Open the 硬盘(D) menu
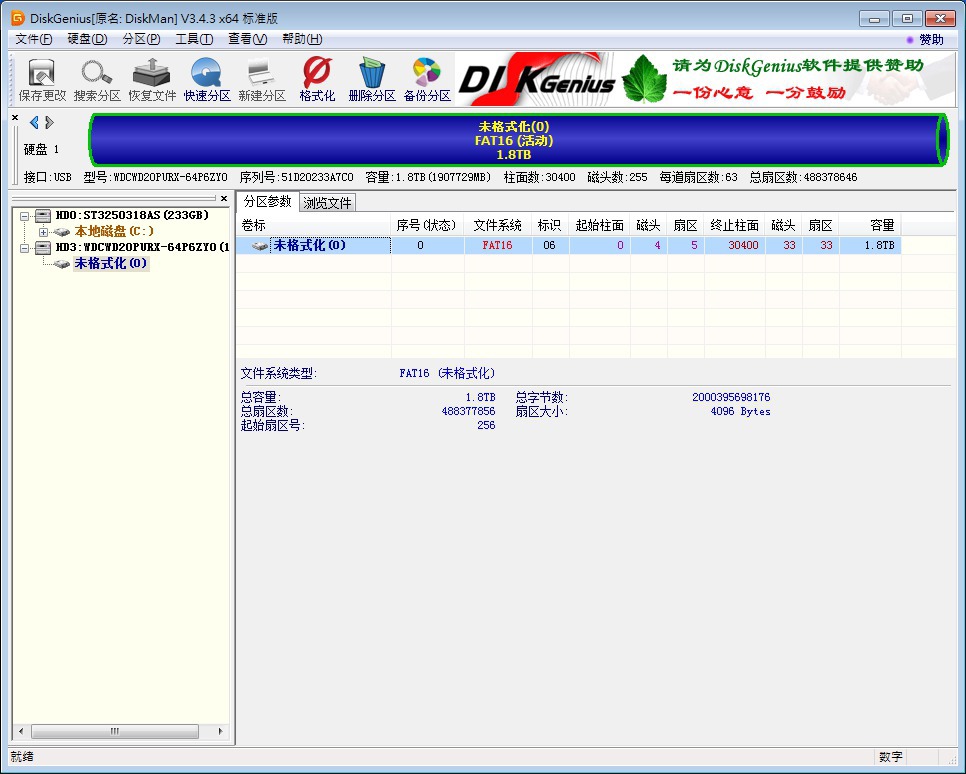966x774 pixels. point(87,39)
